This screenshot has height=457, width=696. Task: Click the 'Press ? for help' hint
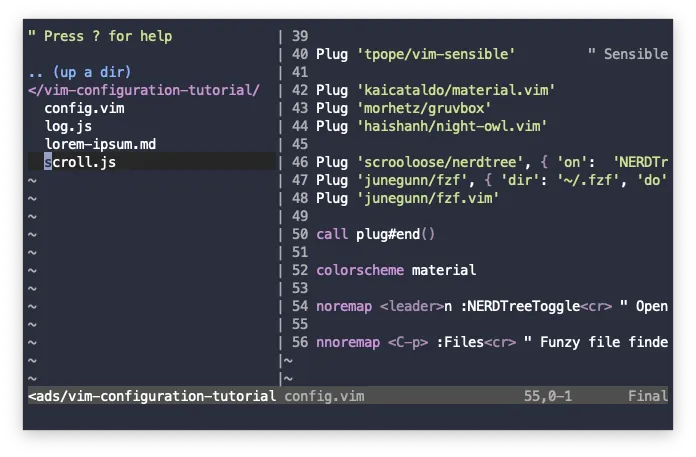coord(100,36)
